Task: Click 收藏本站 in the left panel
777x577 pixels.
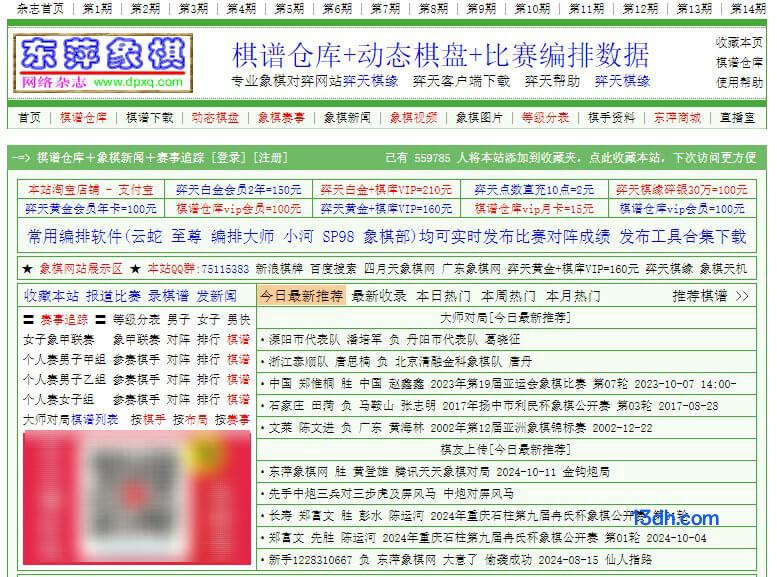Action: tap(51, 296)
